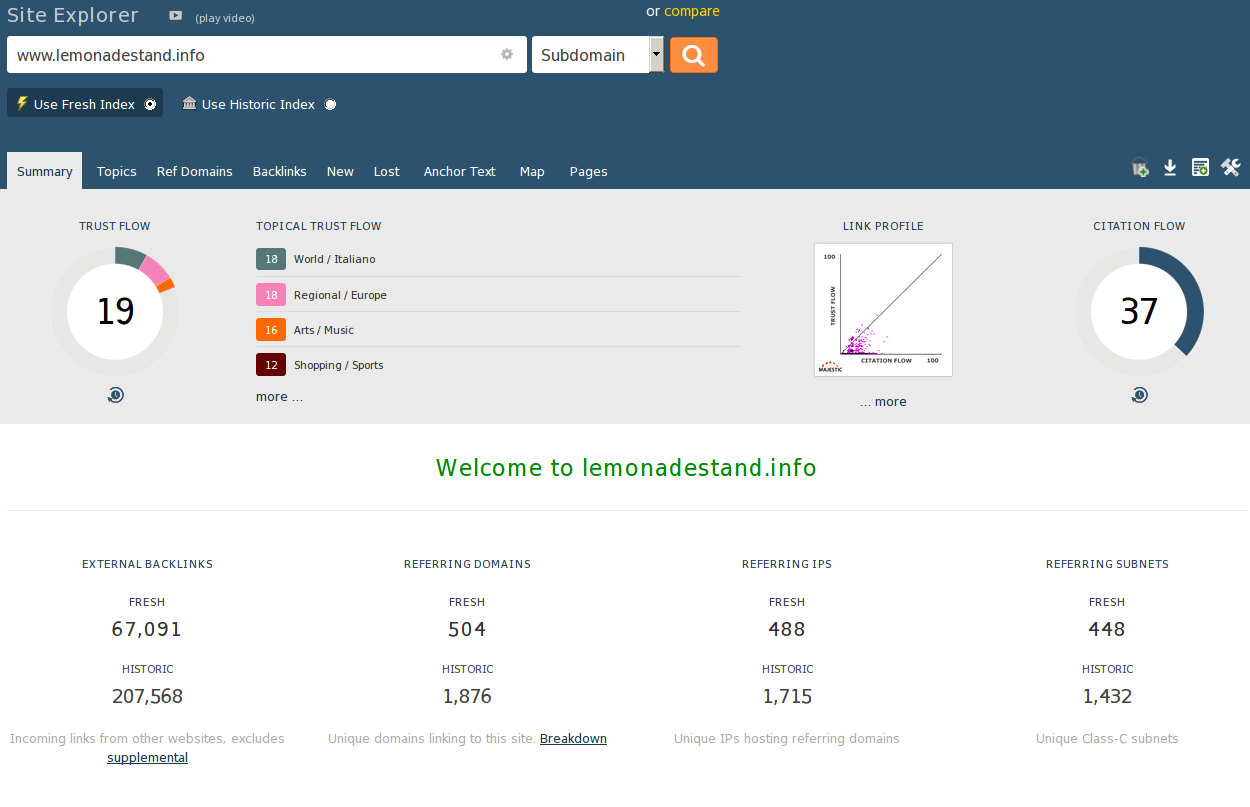Image resolution: width=1250 pixels, height=807 pixels.
Task: Click the Link Profile chart thumbnail
Action: click(883, 310)
